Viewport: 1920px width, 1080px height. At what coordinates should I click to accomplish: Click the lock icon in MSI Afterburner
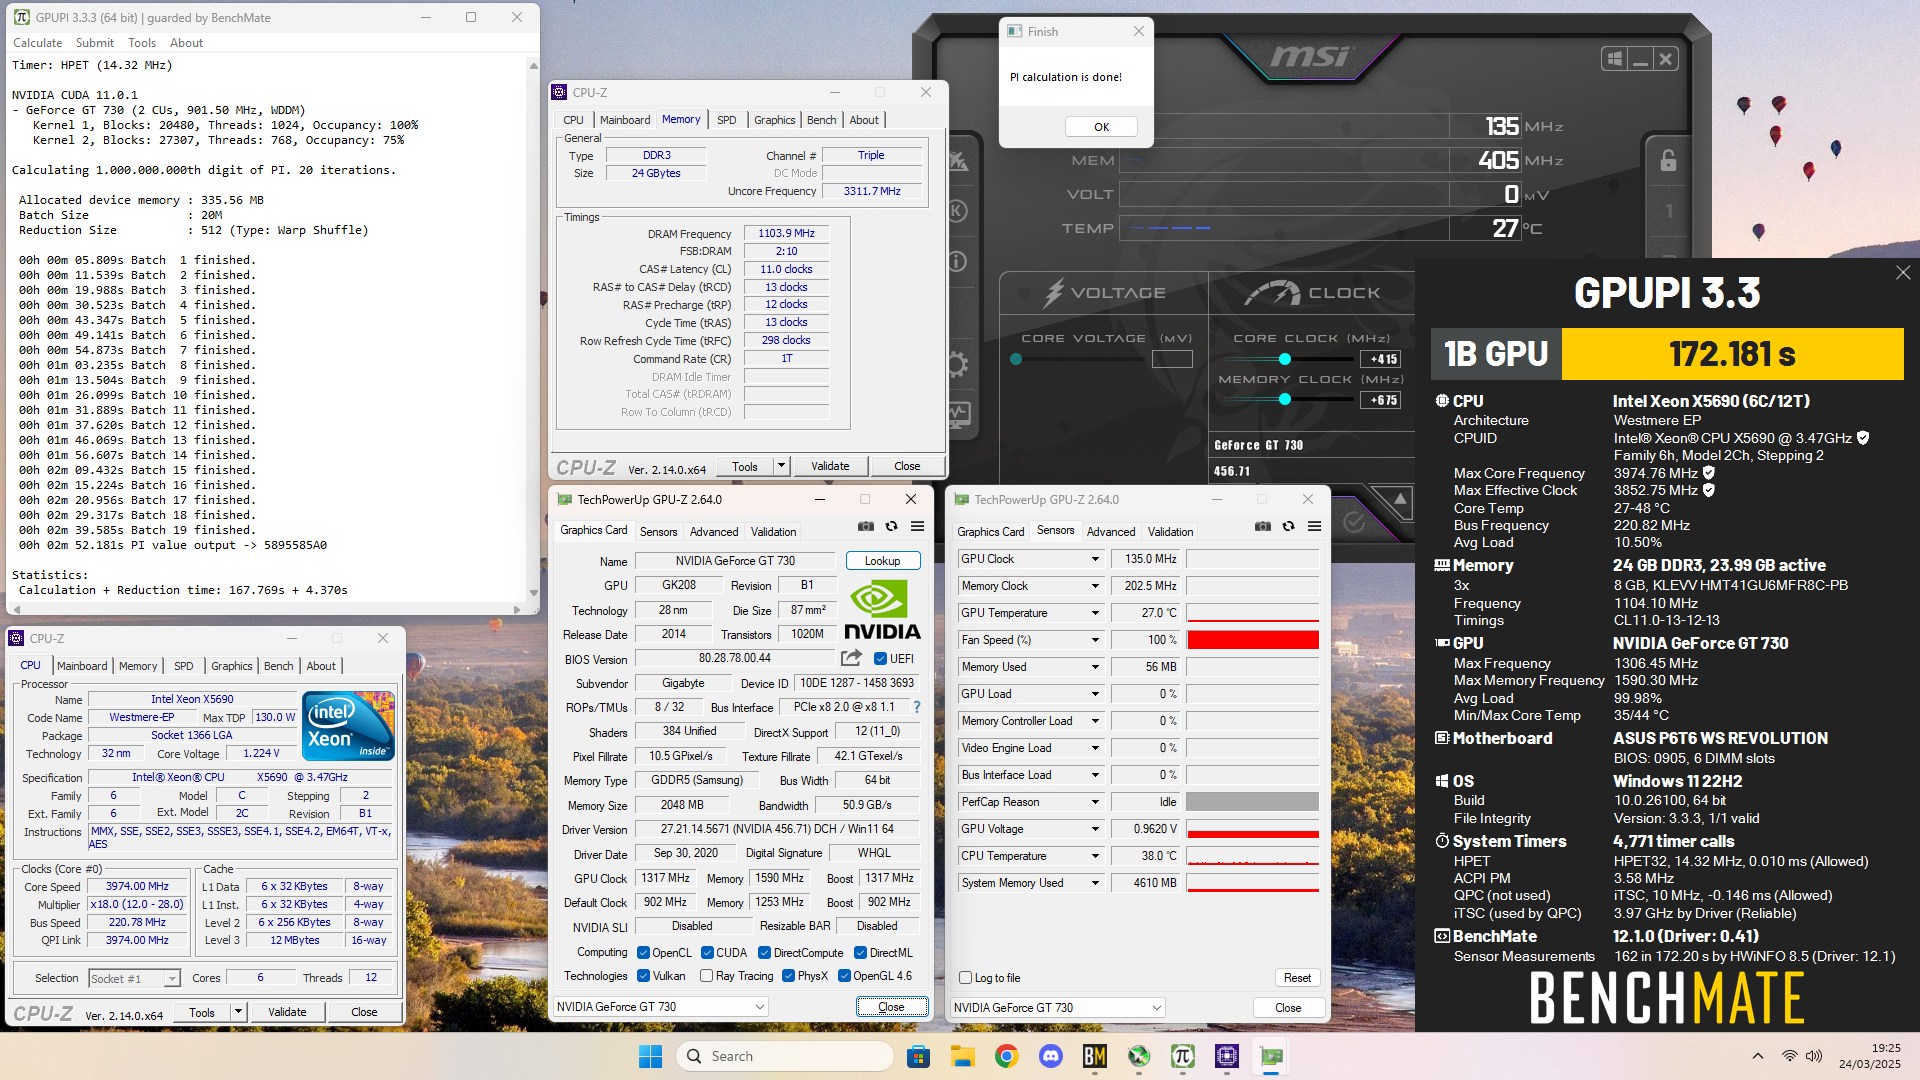[x=1668, y=160]
